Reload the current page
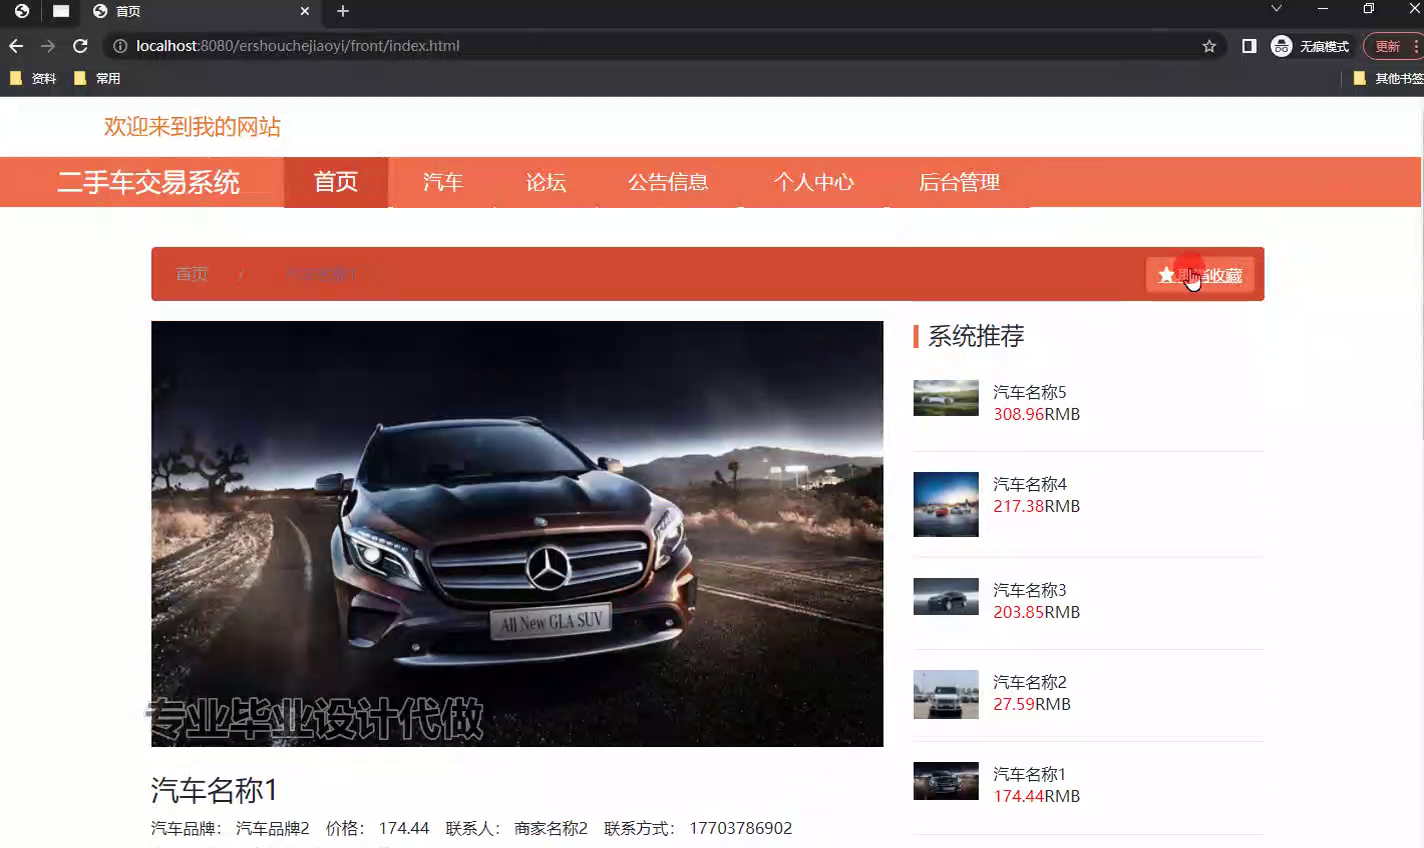Screen dimensions: 1424x848 coord(80,46)
